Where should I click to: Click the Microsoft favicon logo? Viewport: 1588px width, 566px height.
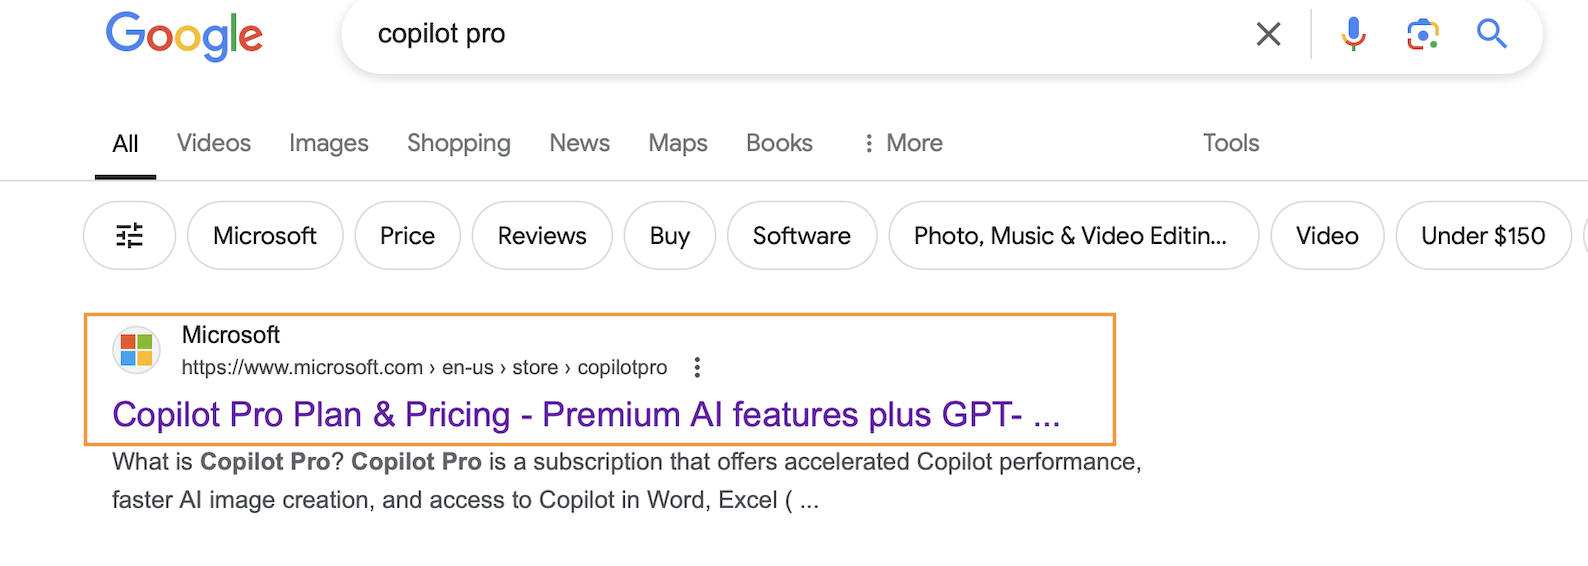coord(136,350)
